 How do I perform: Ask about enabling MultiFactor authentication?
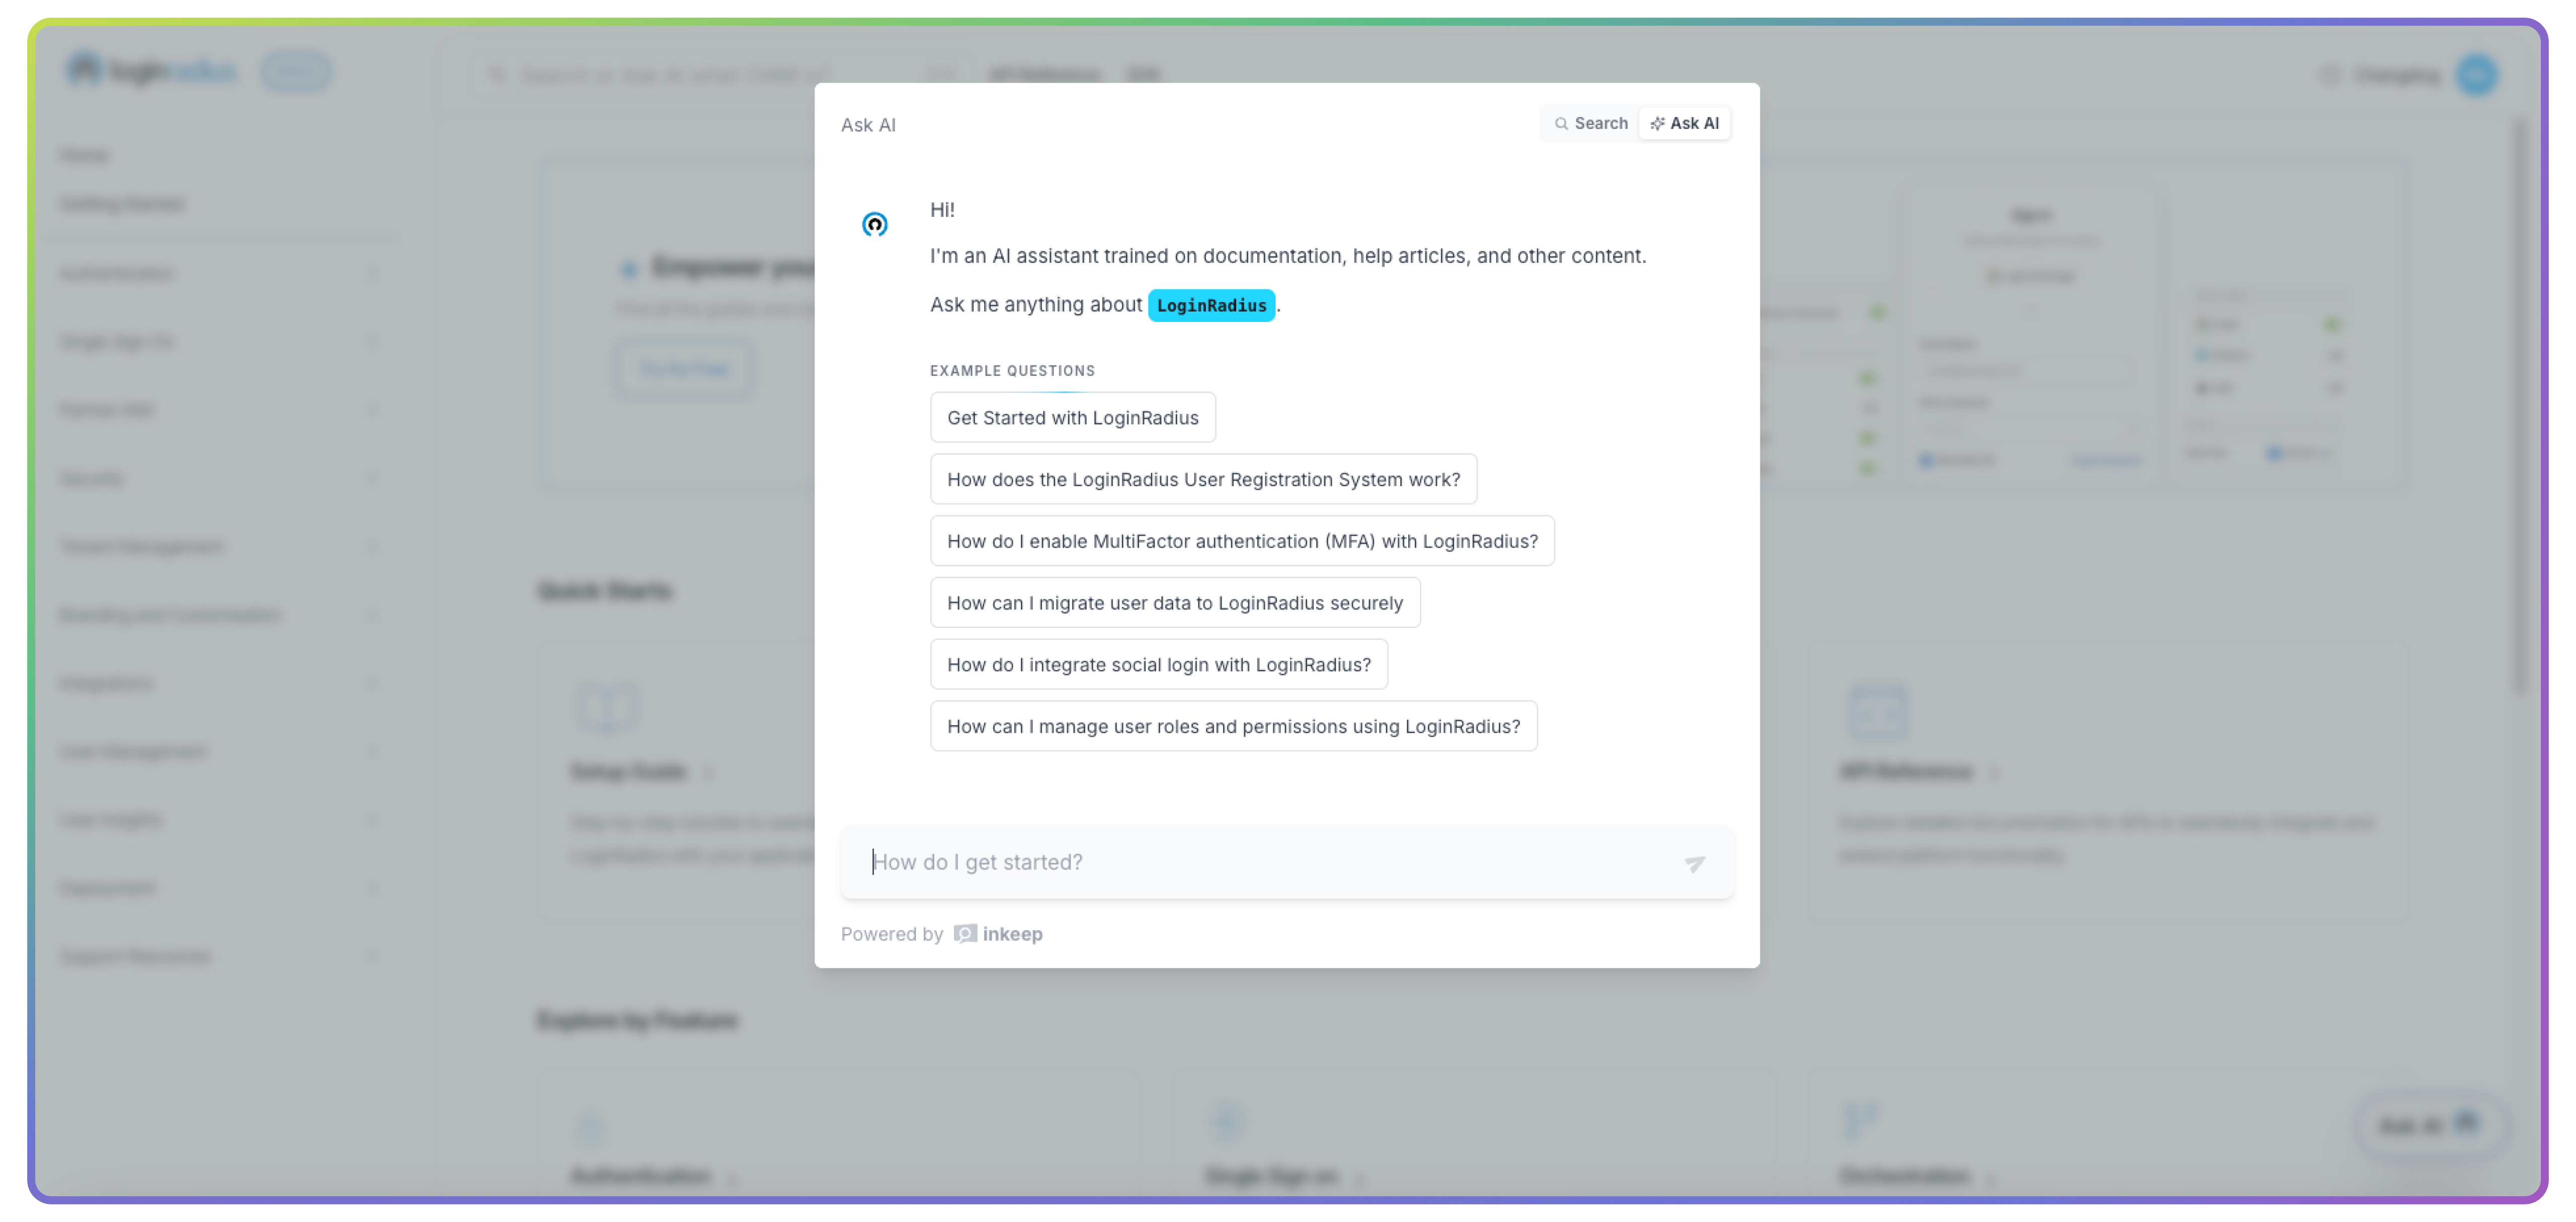click(x=1242, y=541)
